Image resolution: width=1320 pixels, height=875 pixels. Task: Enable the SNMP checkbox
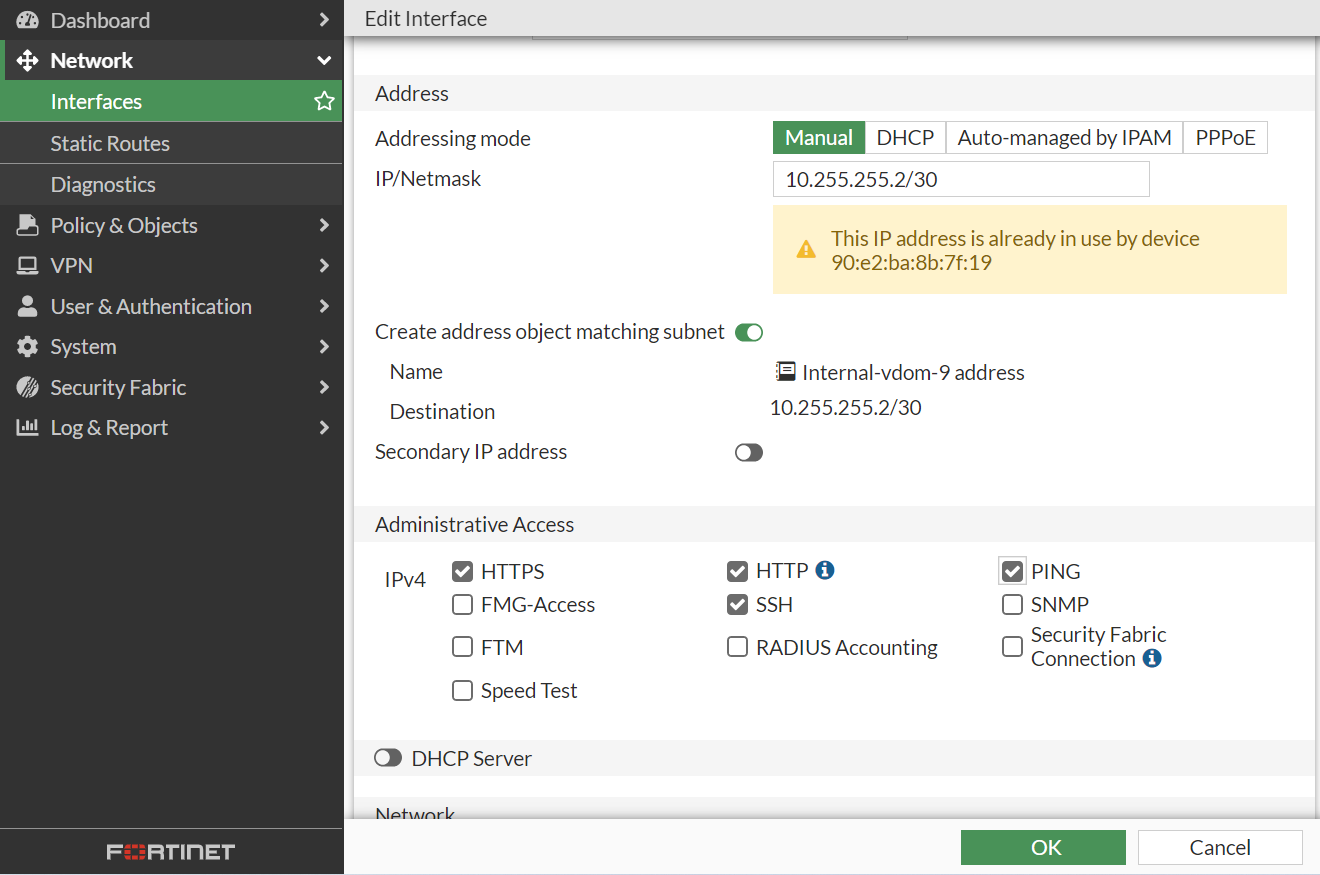[x=1012, y=605]
